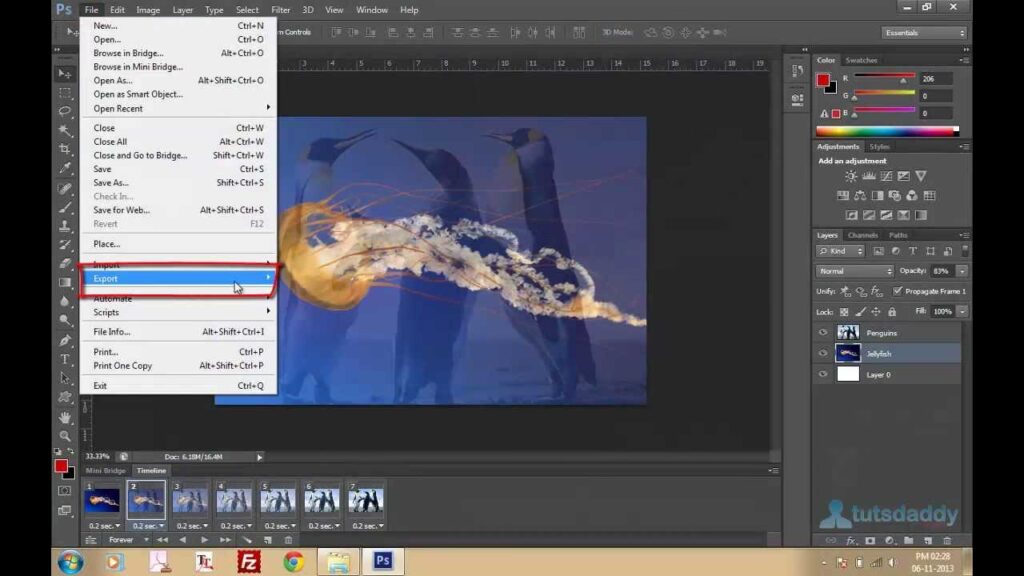Hide the Penguins layer
The height and width of the screenshot is (576, 1024).
[x=823, y=333]
